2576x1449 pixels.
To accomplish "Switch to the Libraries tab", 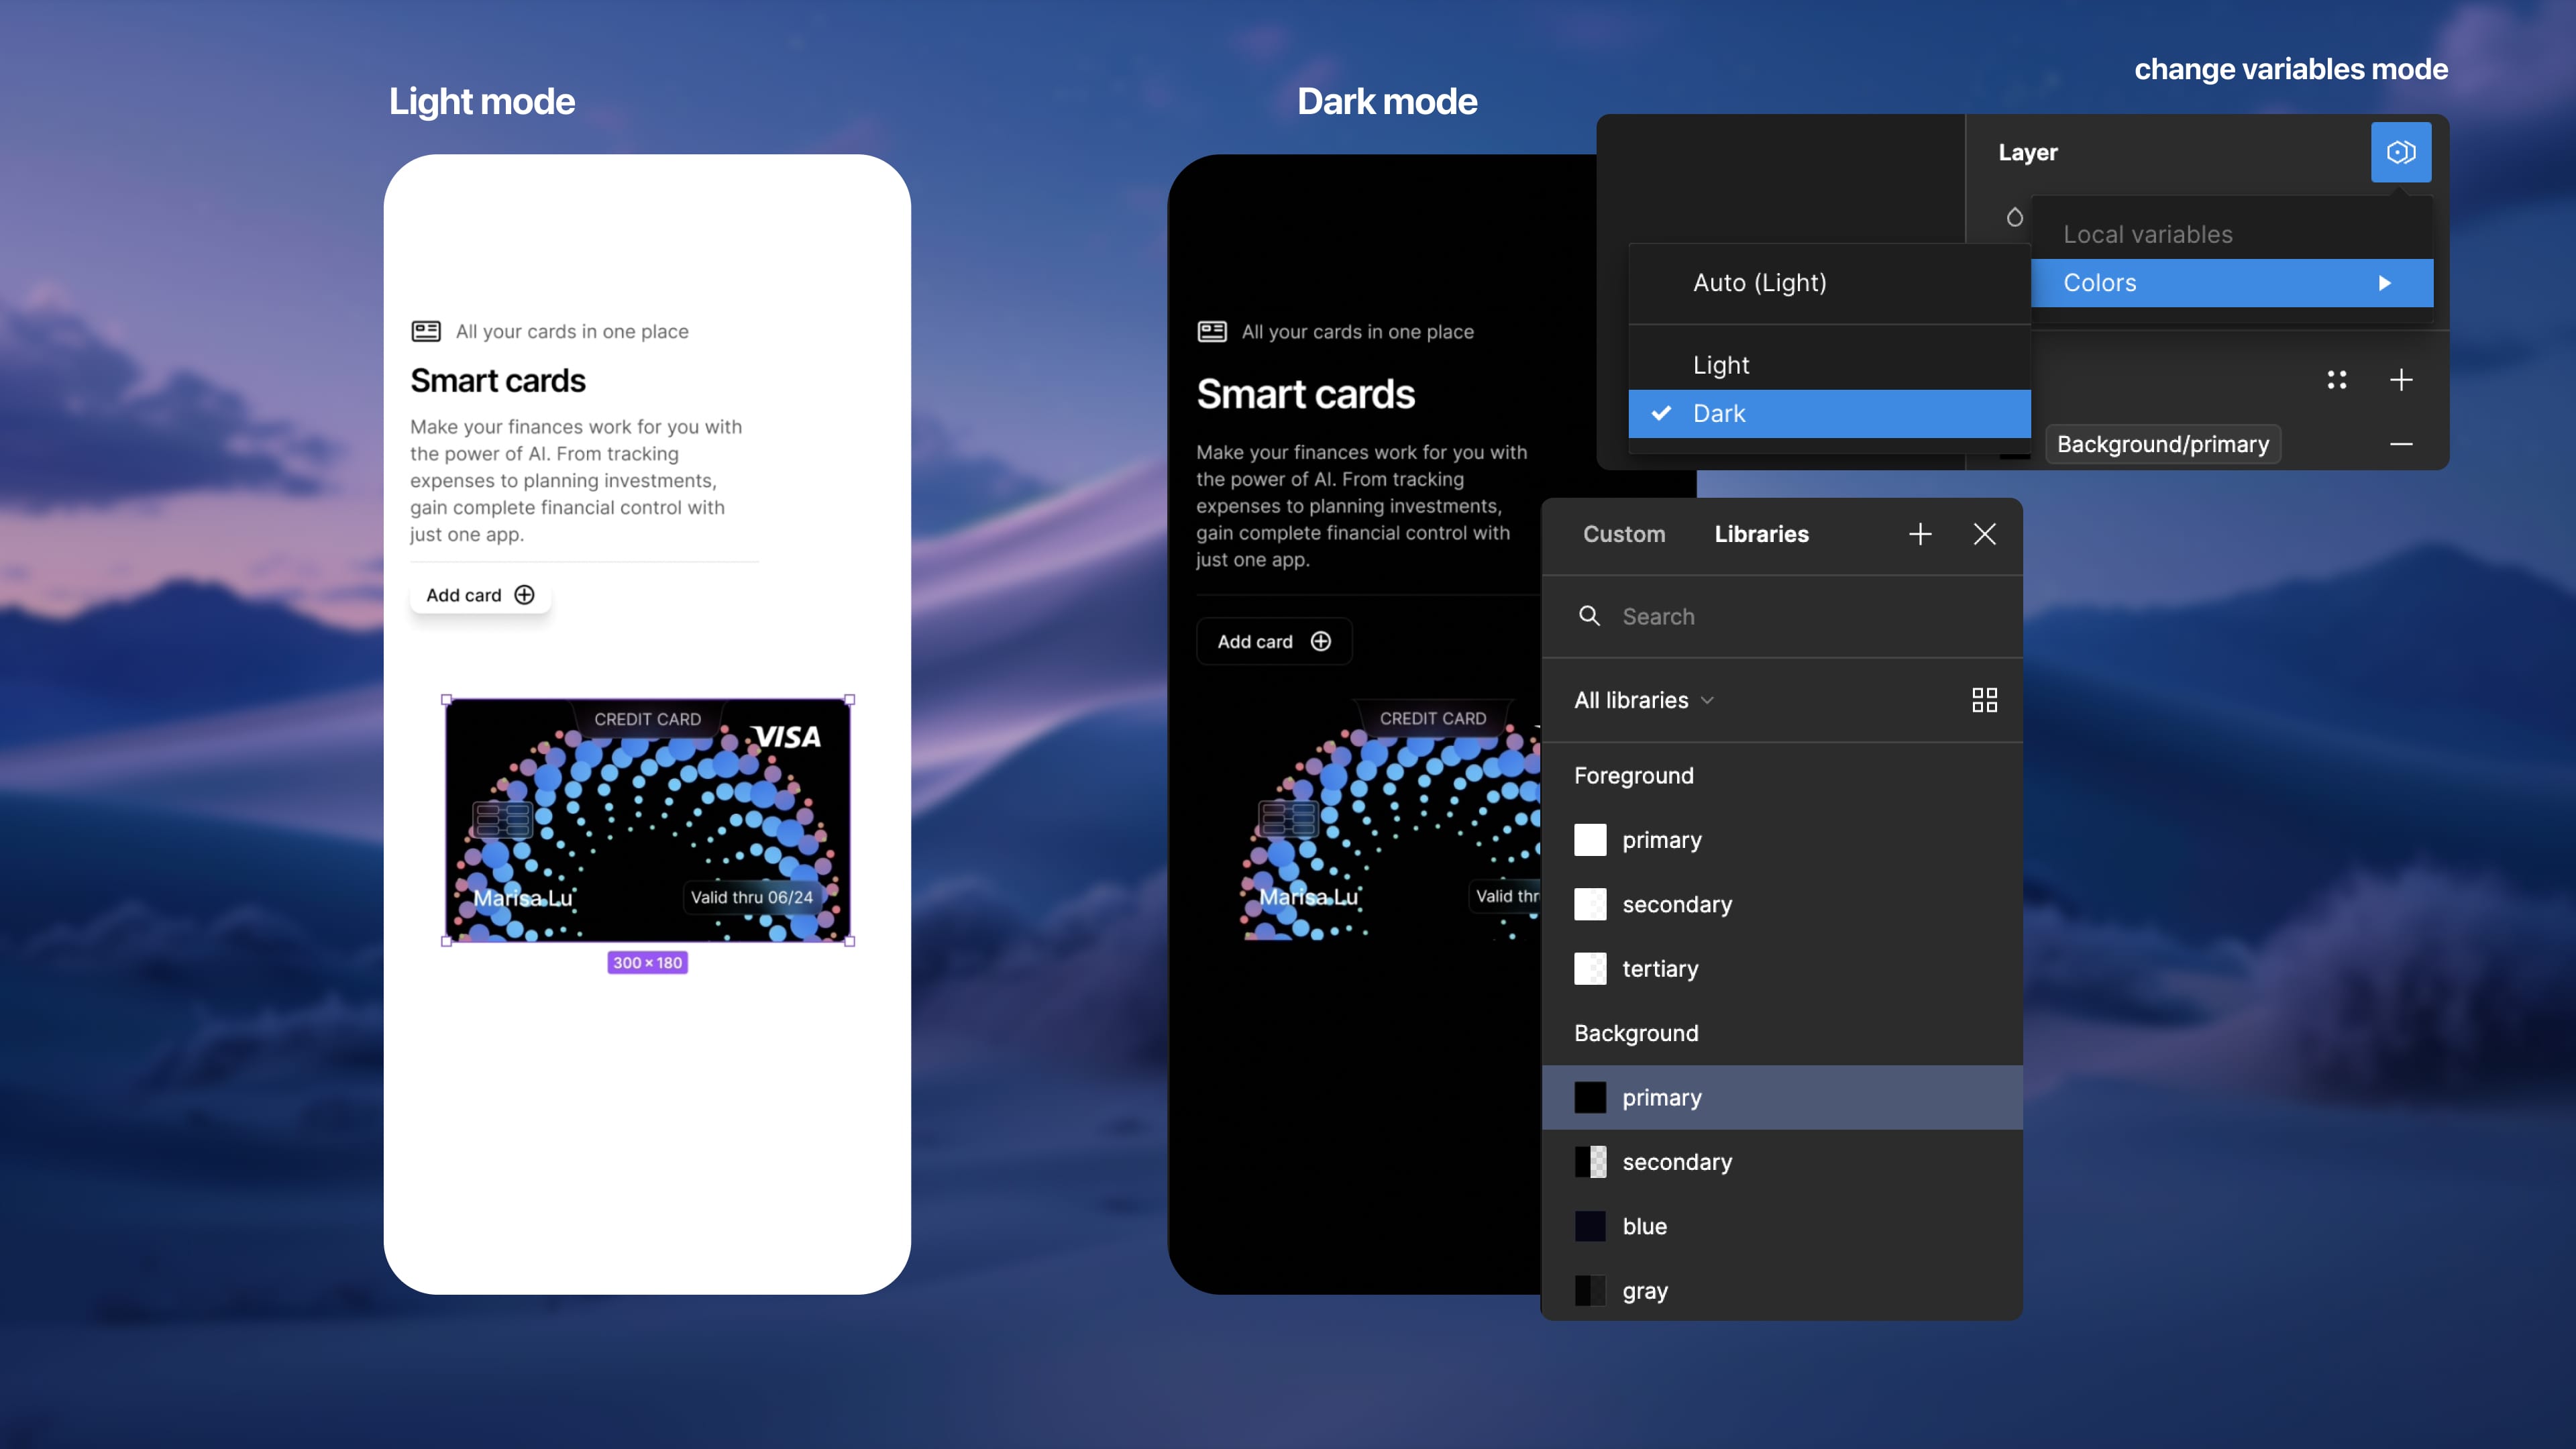I will pos(1761,534).
